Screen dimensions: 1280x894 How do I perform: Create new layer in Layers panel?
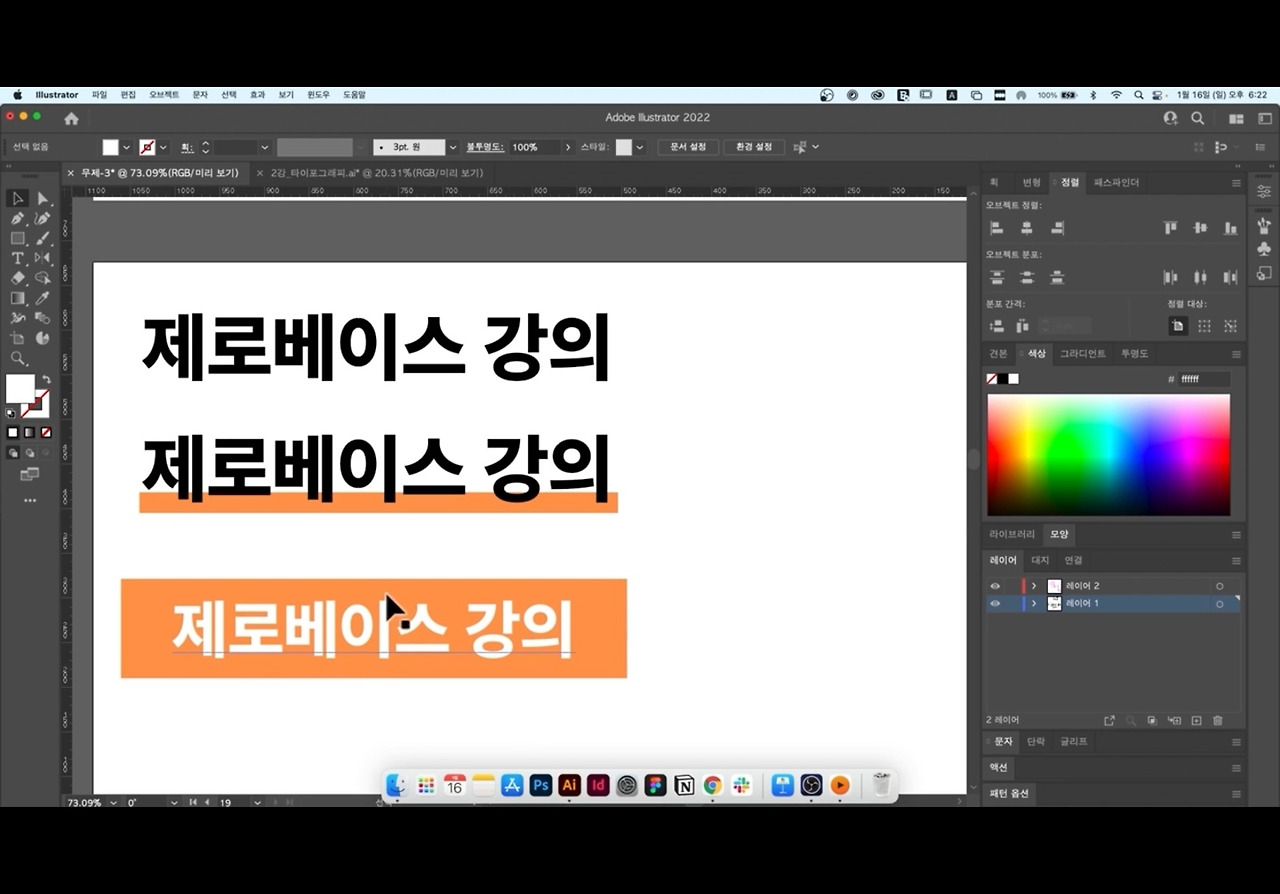click(1196, 720)
